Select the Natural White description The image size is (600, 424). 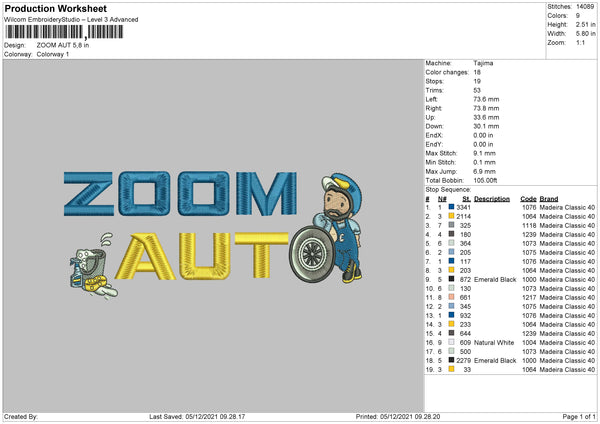tap(494, 342)
